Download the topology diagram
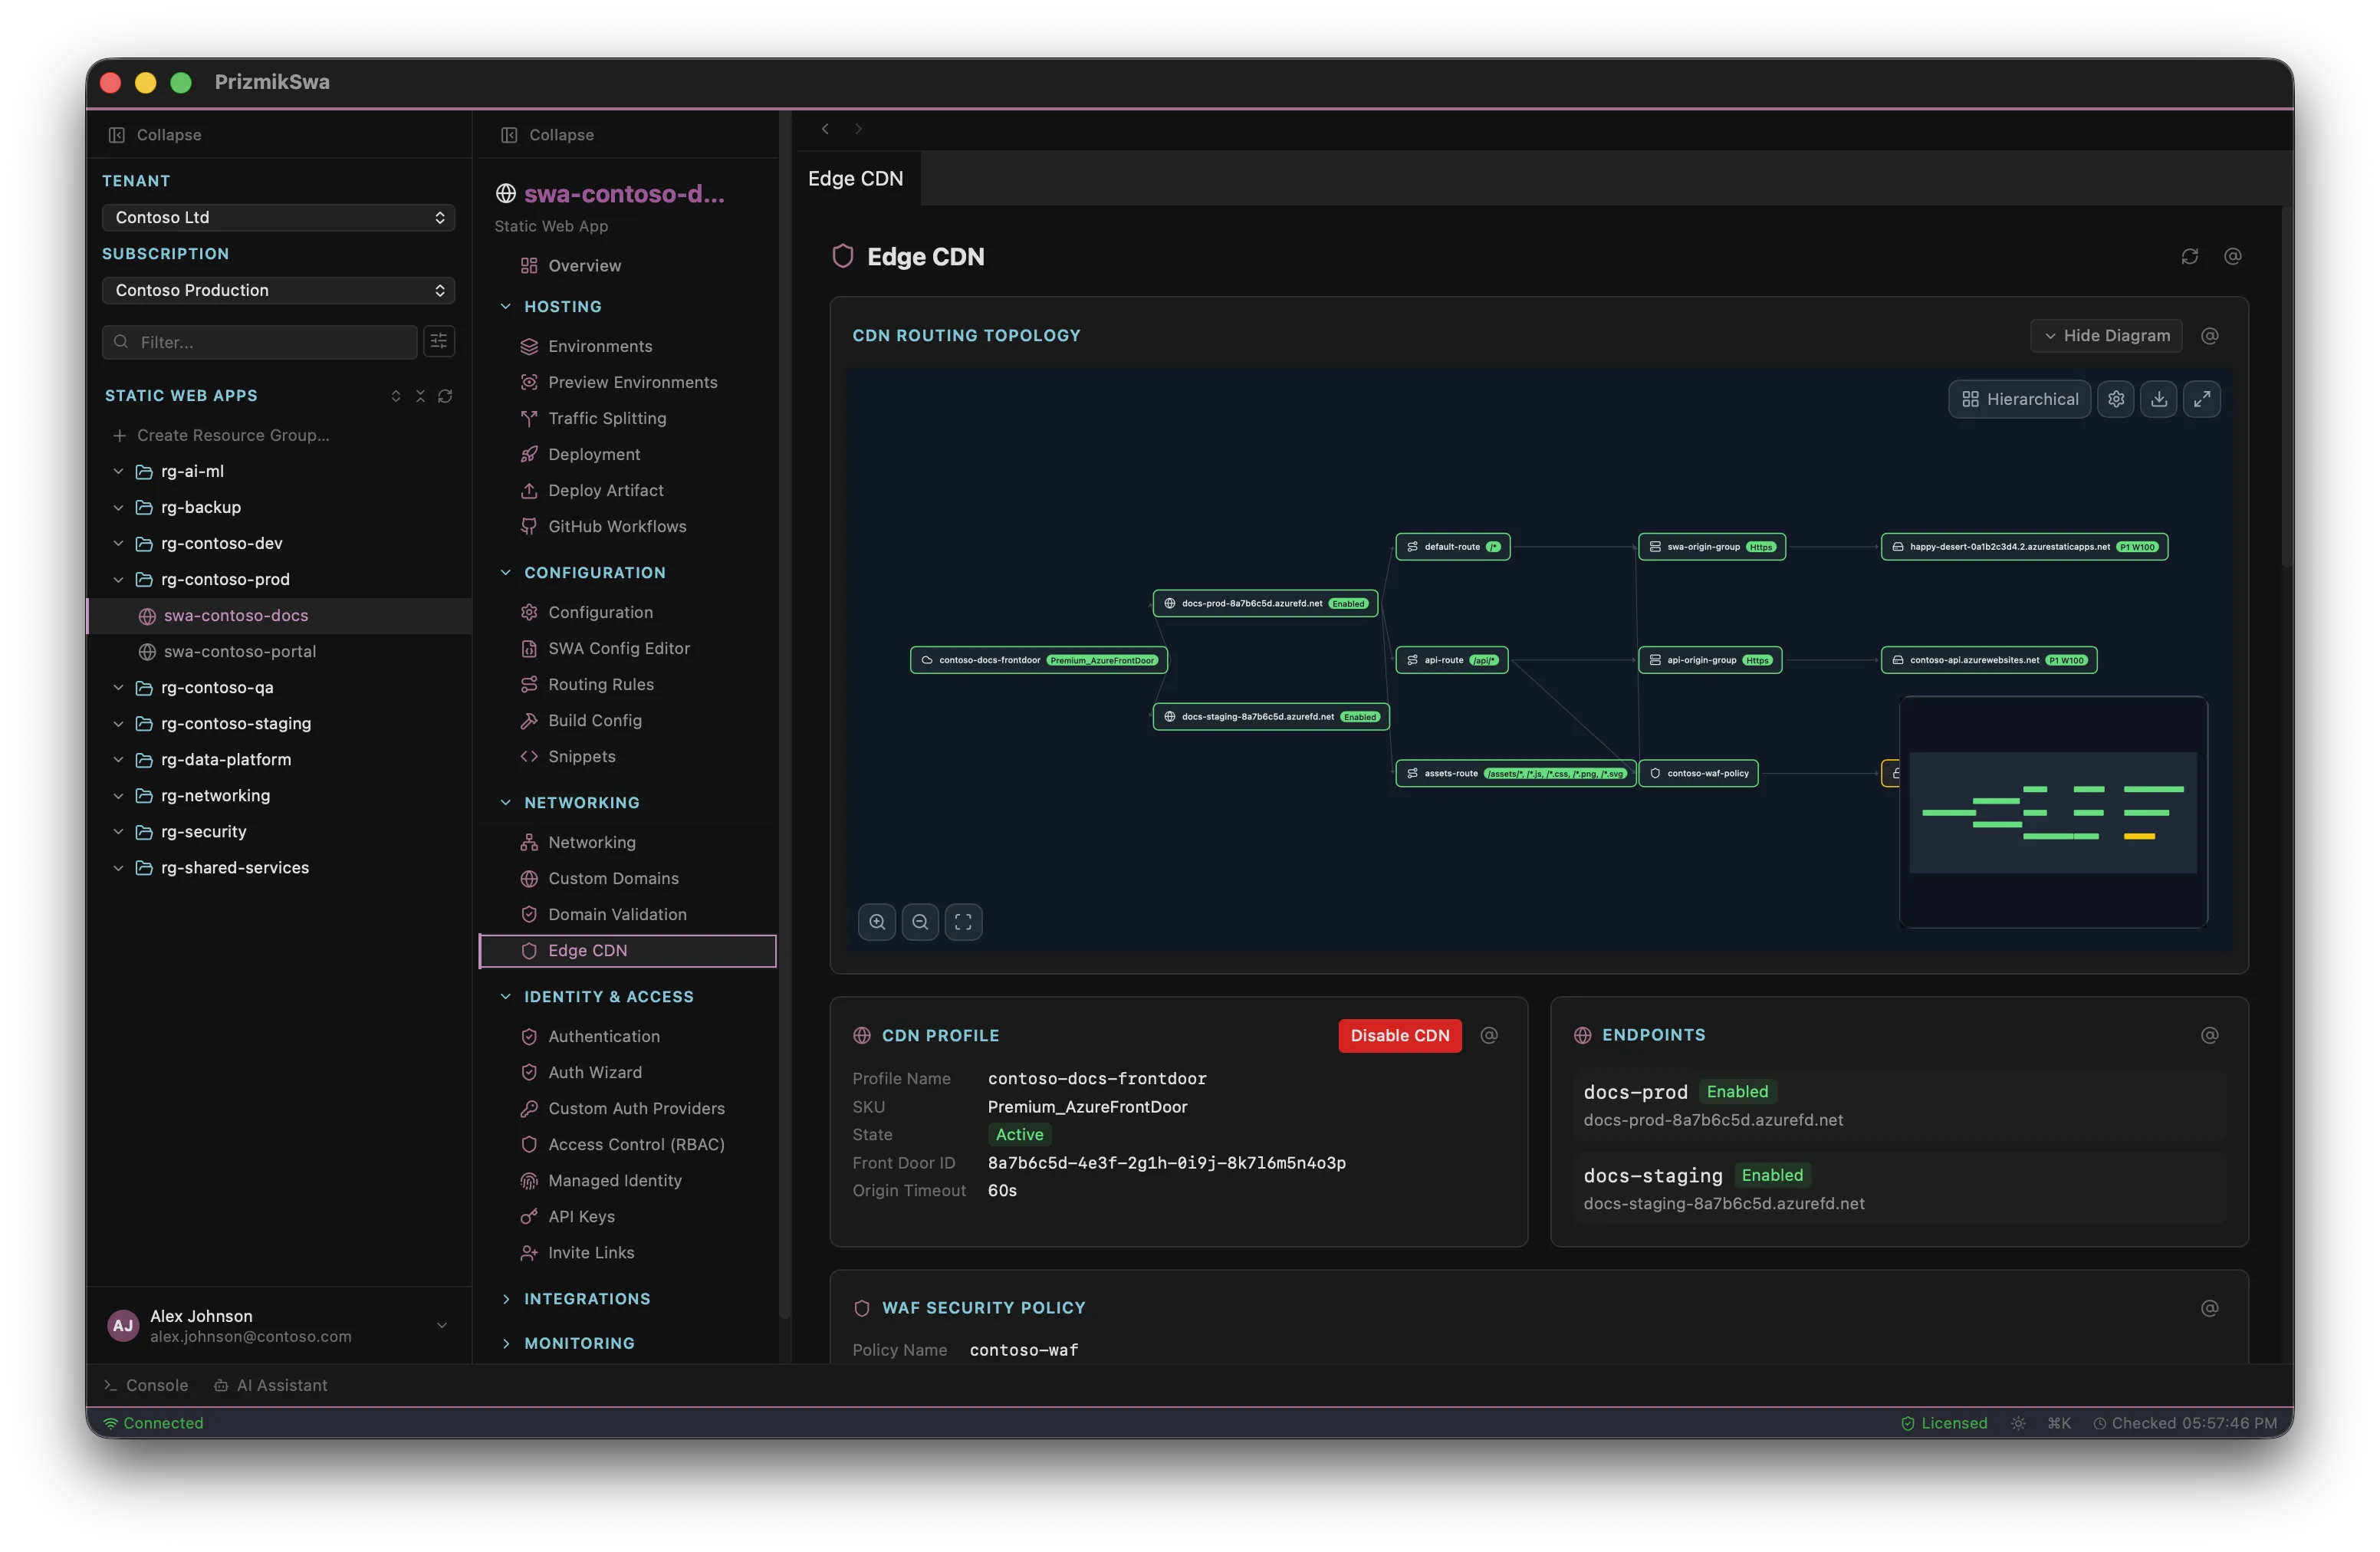The image size is (2380, 1552). coord(2159,398)
